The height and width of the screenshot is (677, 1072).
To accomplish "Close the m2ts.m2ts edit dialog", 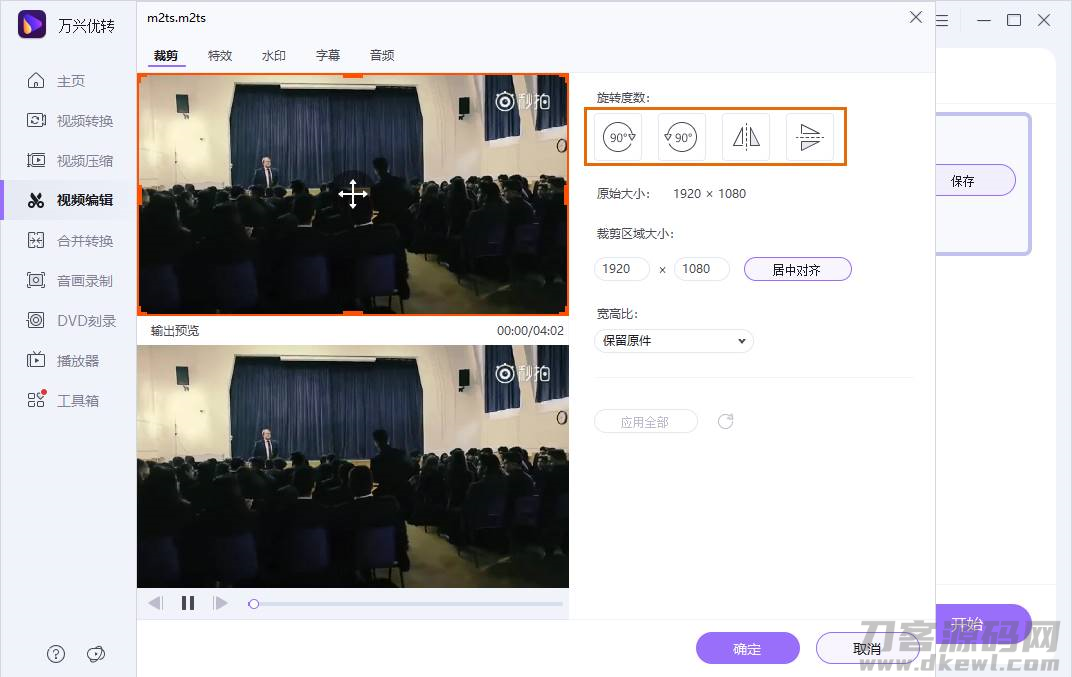I will point(916,17).
